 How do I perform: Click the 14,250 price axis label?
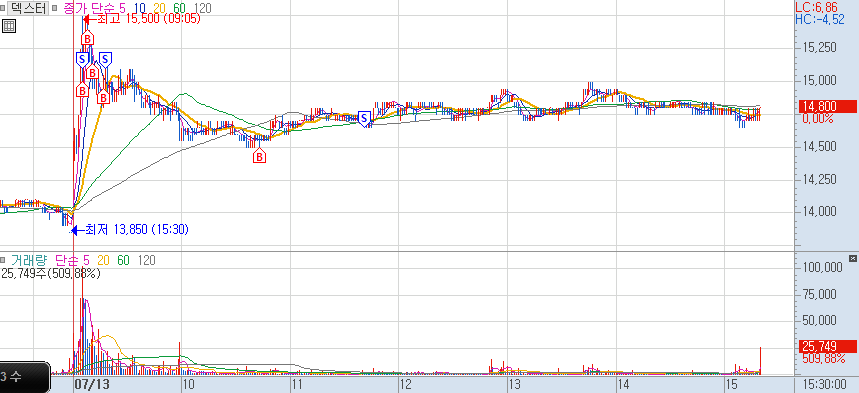pos(820,179)
